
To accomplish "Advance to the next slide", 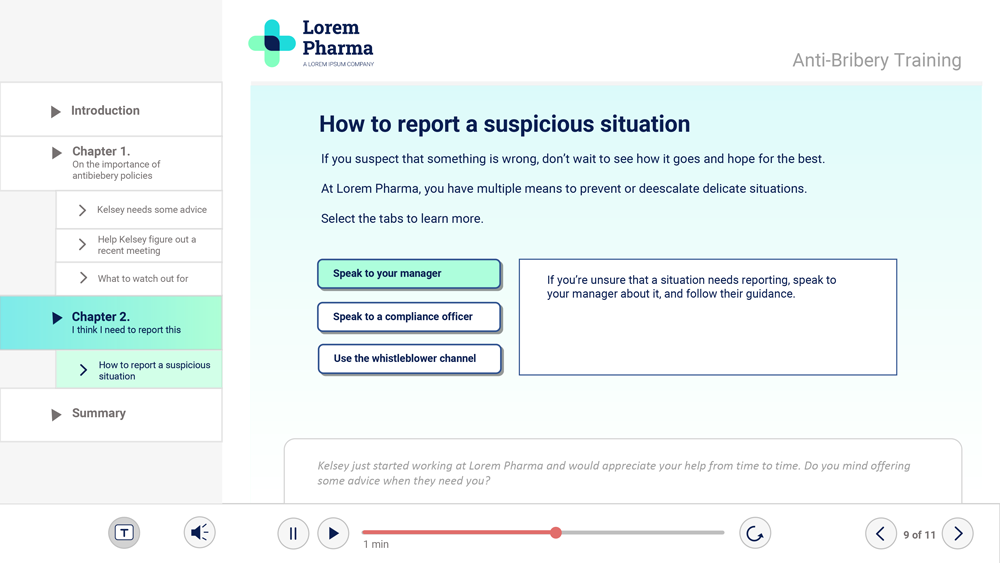I will coord(957,534).
